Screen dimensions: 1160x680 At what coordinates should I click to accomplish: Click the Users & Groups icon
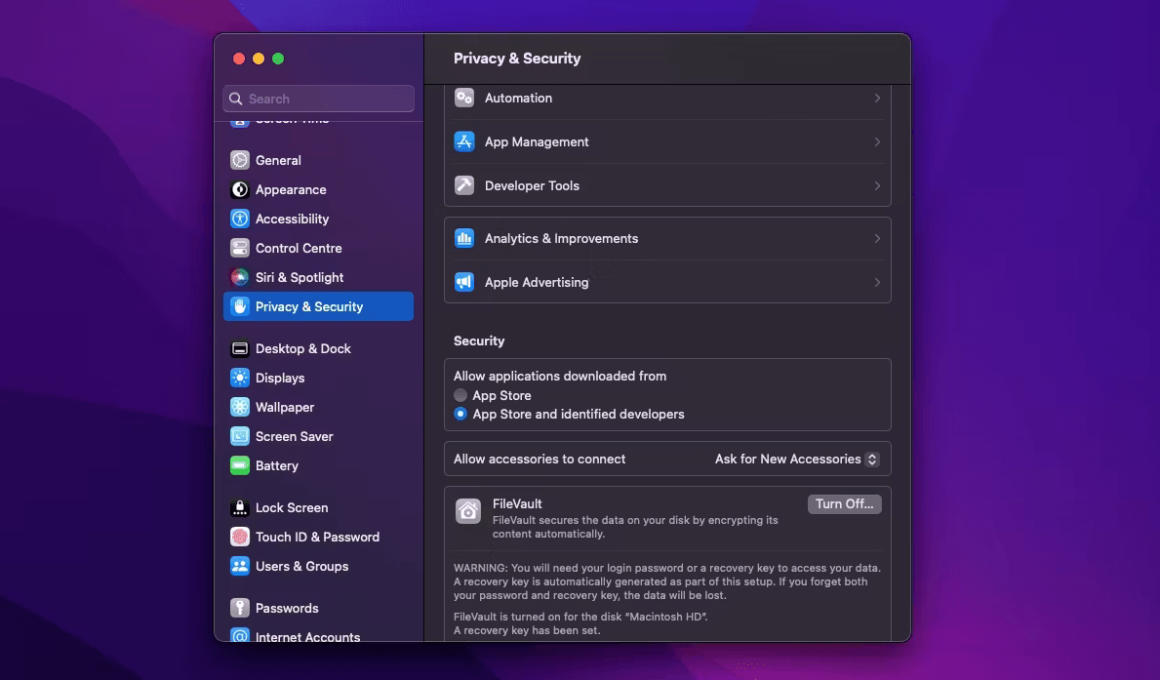pyautogui.click(x=240, y=566)
